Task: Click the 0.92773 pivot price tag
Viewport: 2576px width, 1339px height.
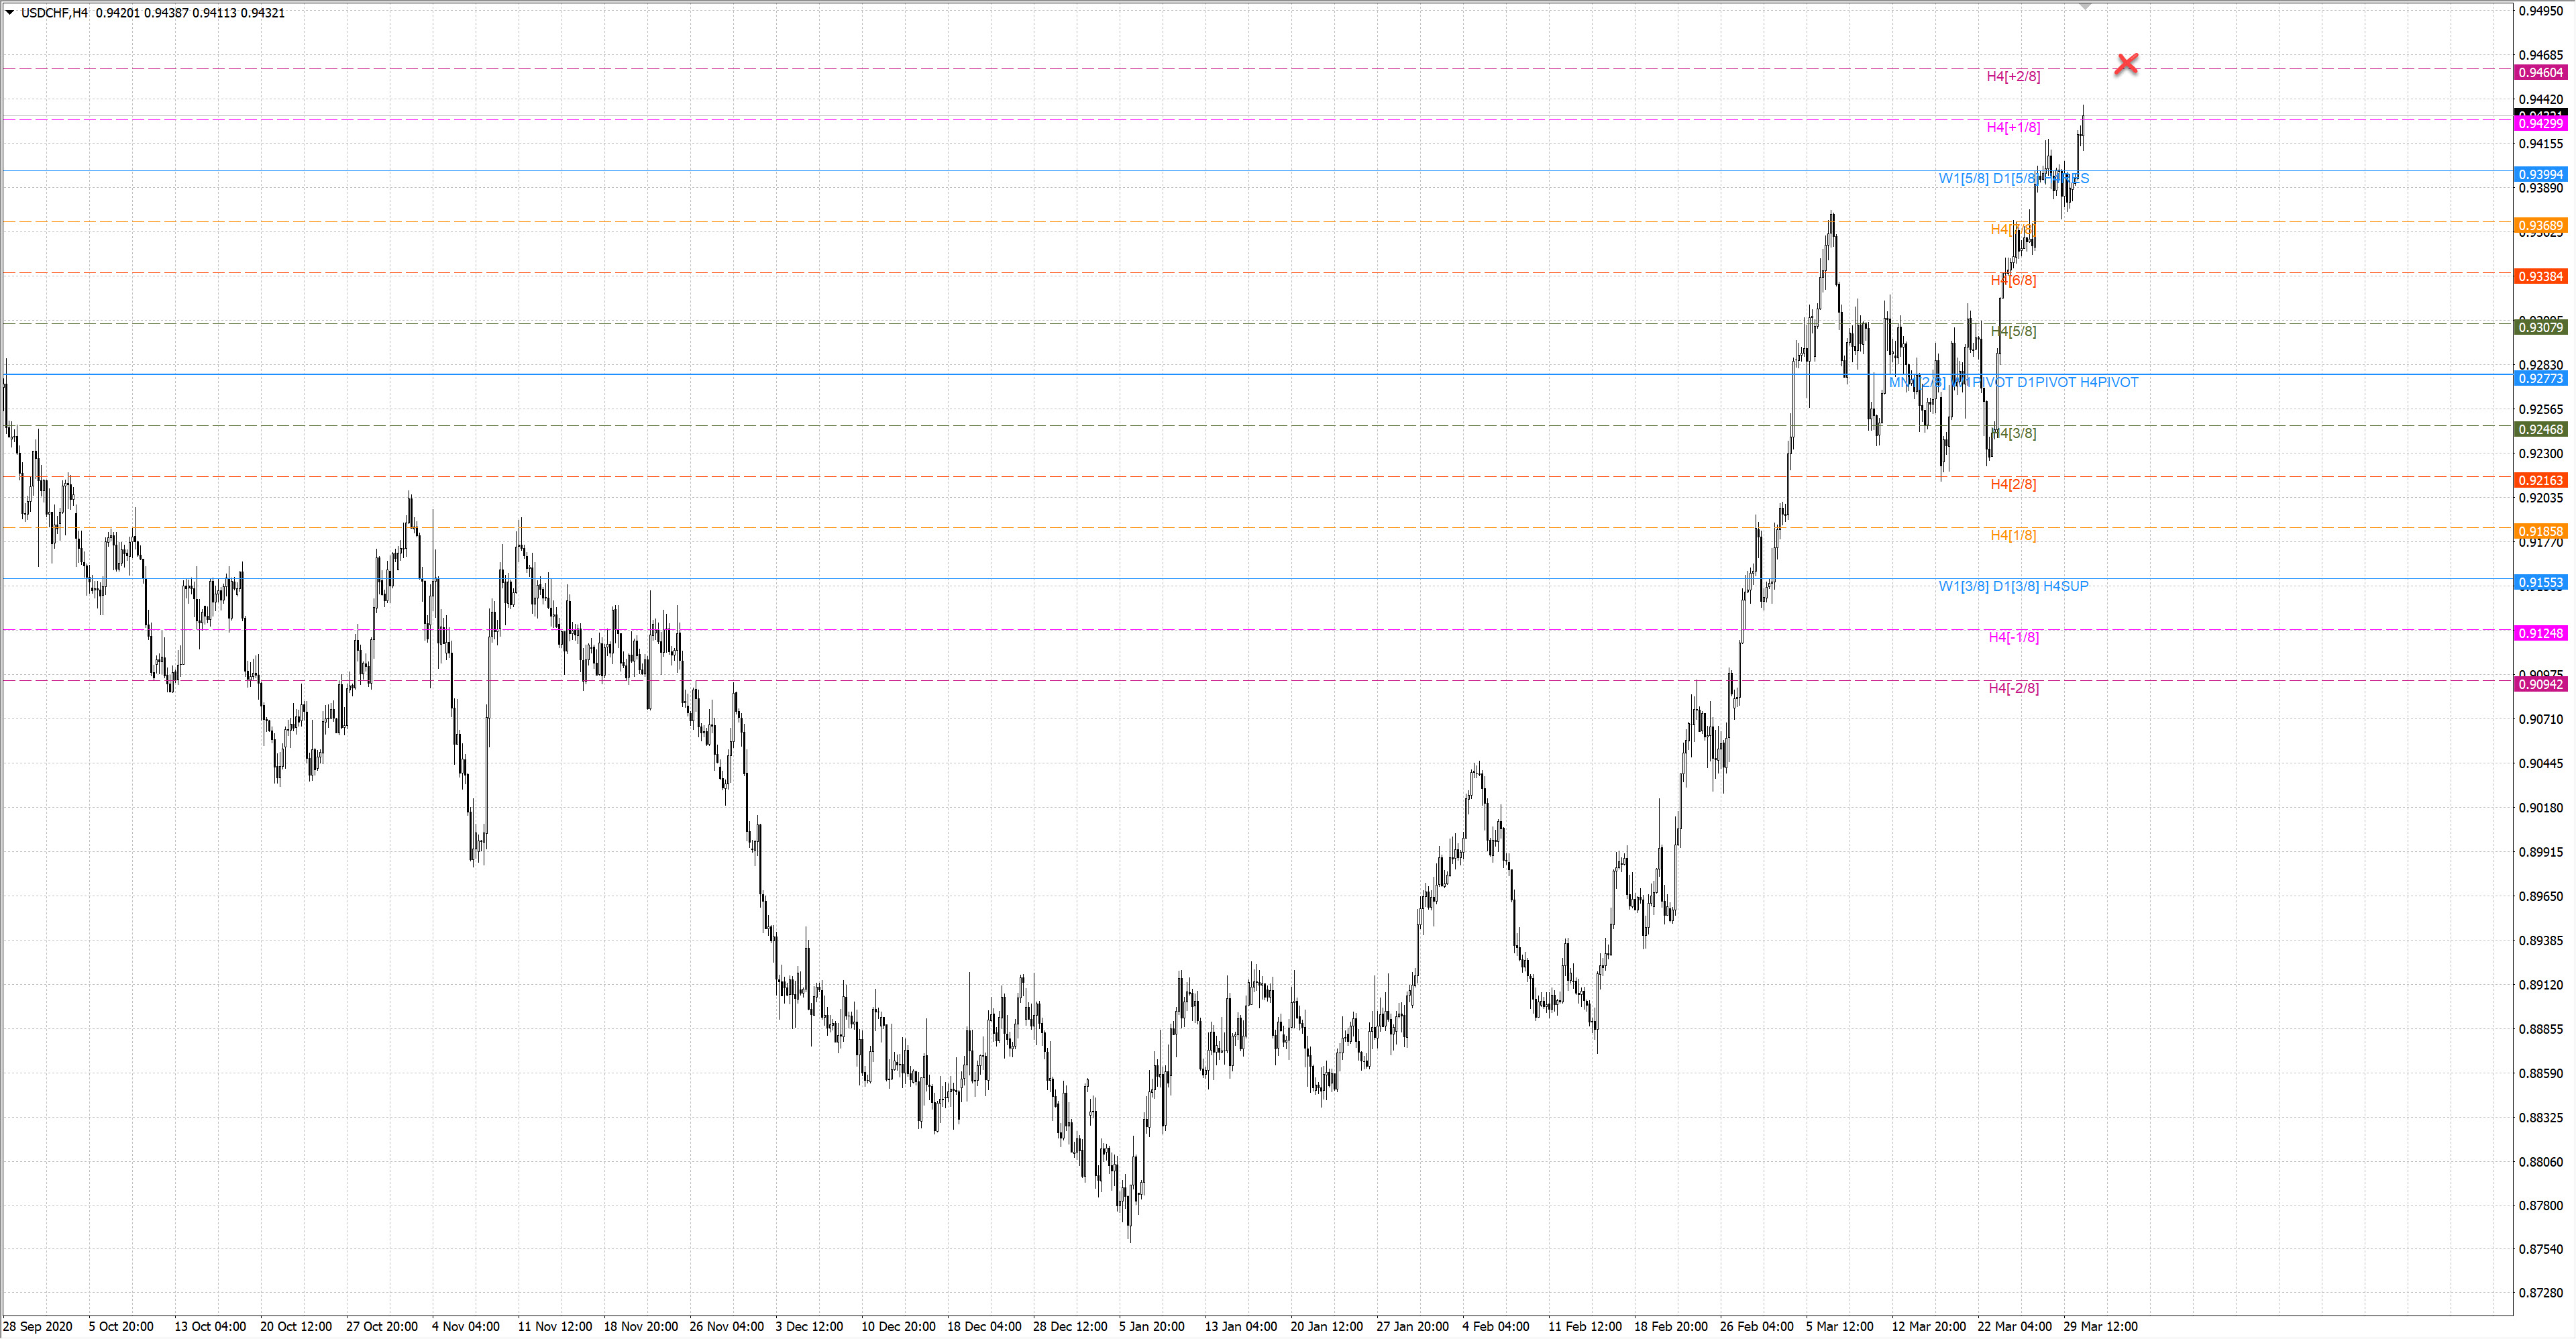Action: pos(2540,378)
